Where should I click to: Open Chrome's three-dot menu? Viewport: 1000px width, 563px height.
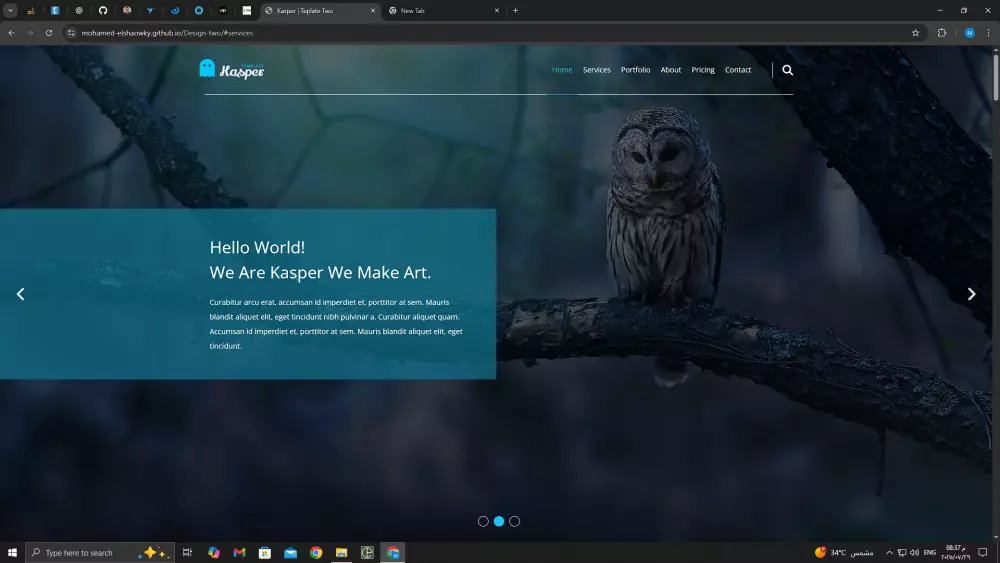pos(989,33)
